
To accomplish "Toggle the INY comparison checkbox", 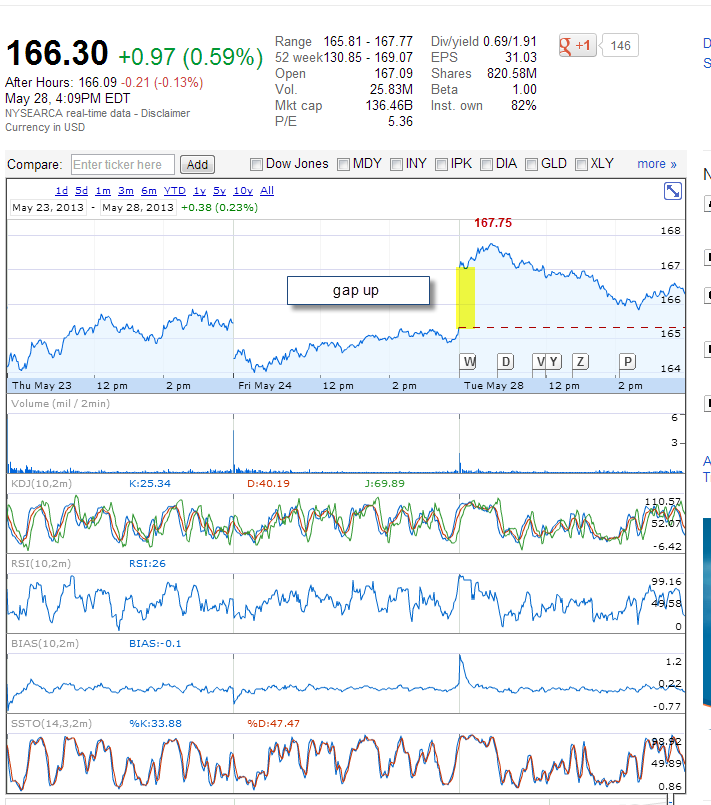I will point(396,164).
